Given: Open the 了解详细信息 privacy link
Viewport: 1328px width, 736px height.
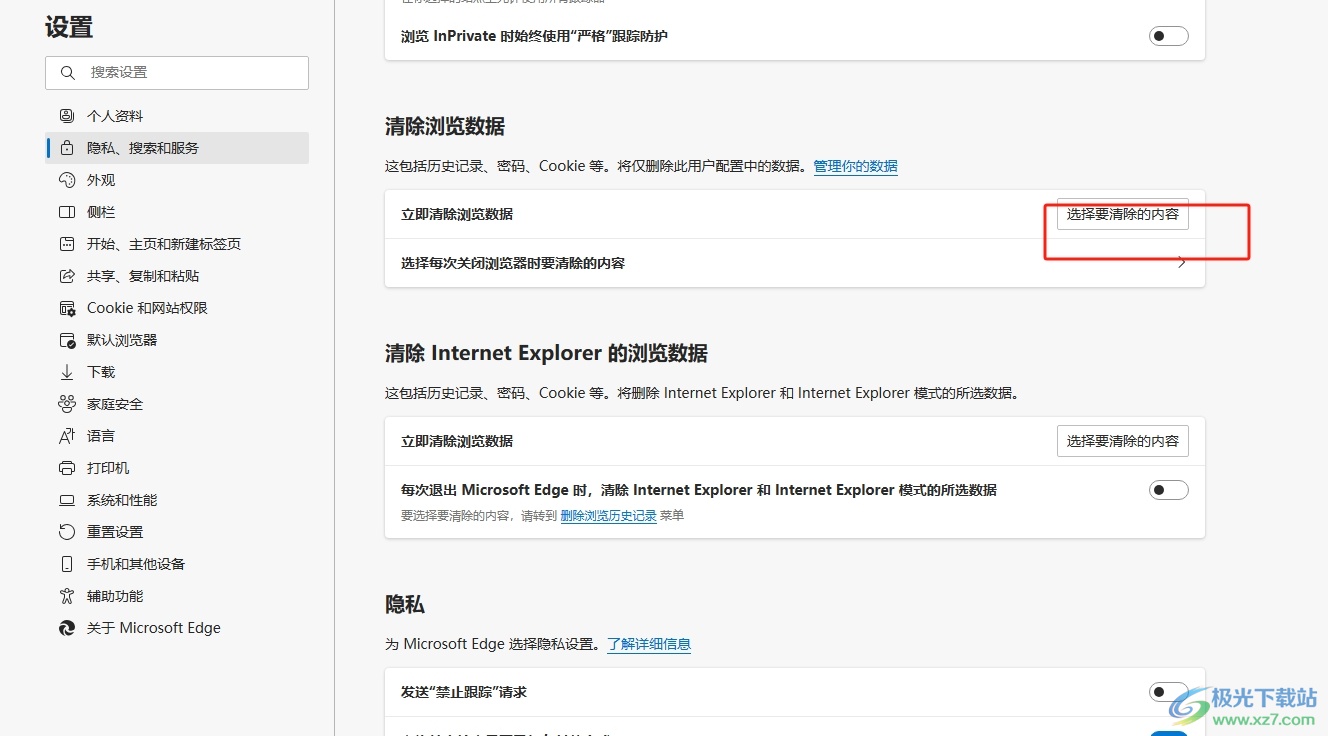Looking at the screenshot, I should [x=649, y=644].
